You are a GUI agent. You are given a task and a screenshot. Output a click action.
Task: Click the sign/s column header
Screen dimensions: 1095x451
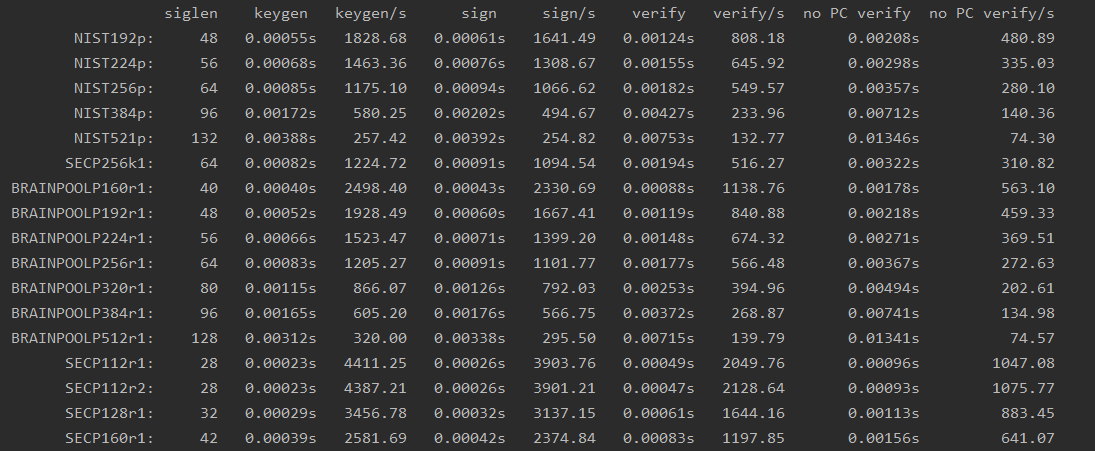569,13
